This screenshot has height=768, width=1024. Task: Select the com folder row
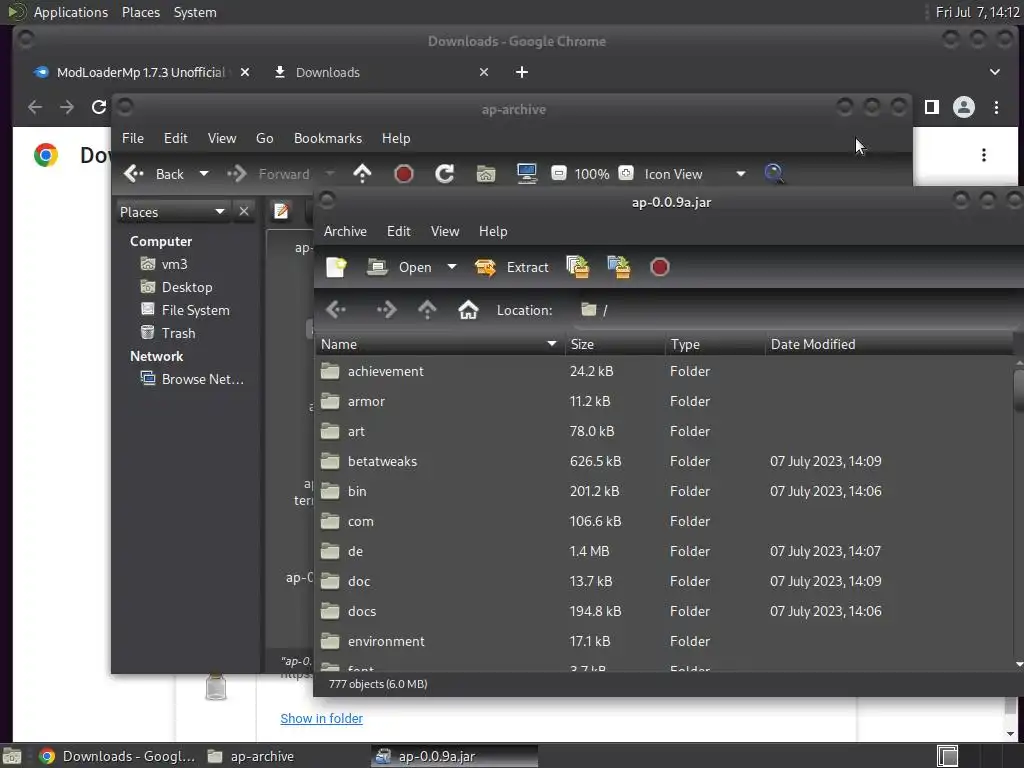pos(664,521)
